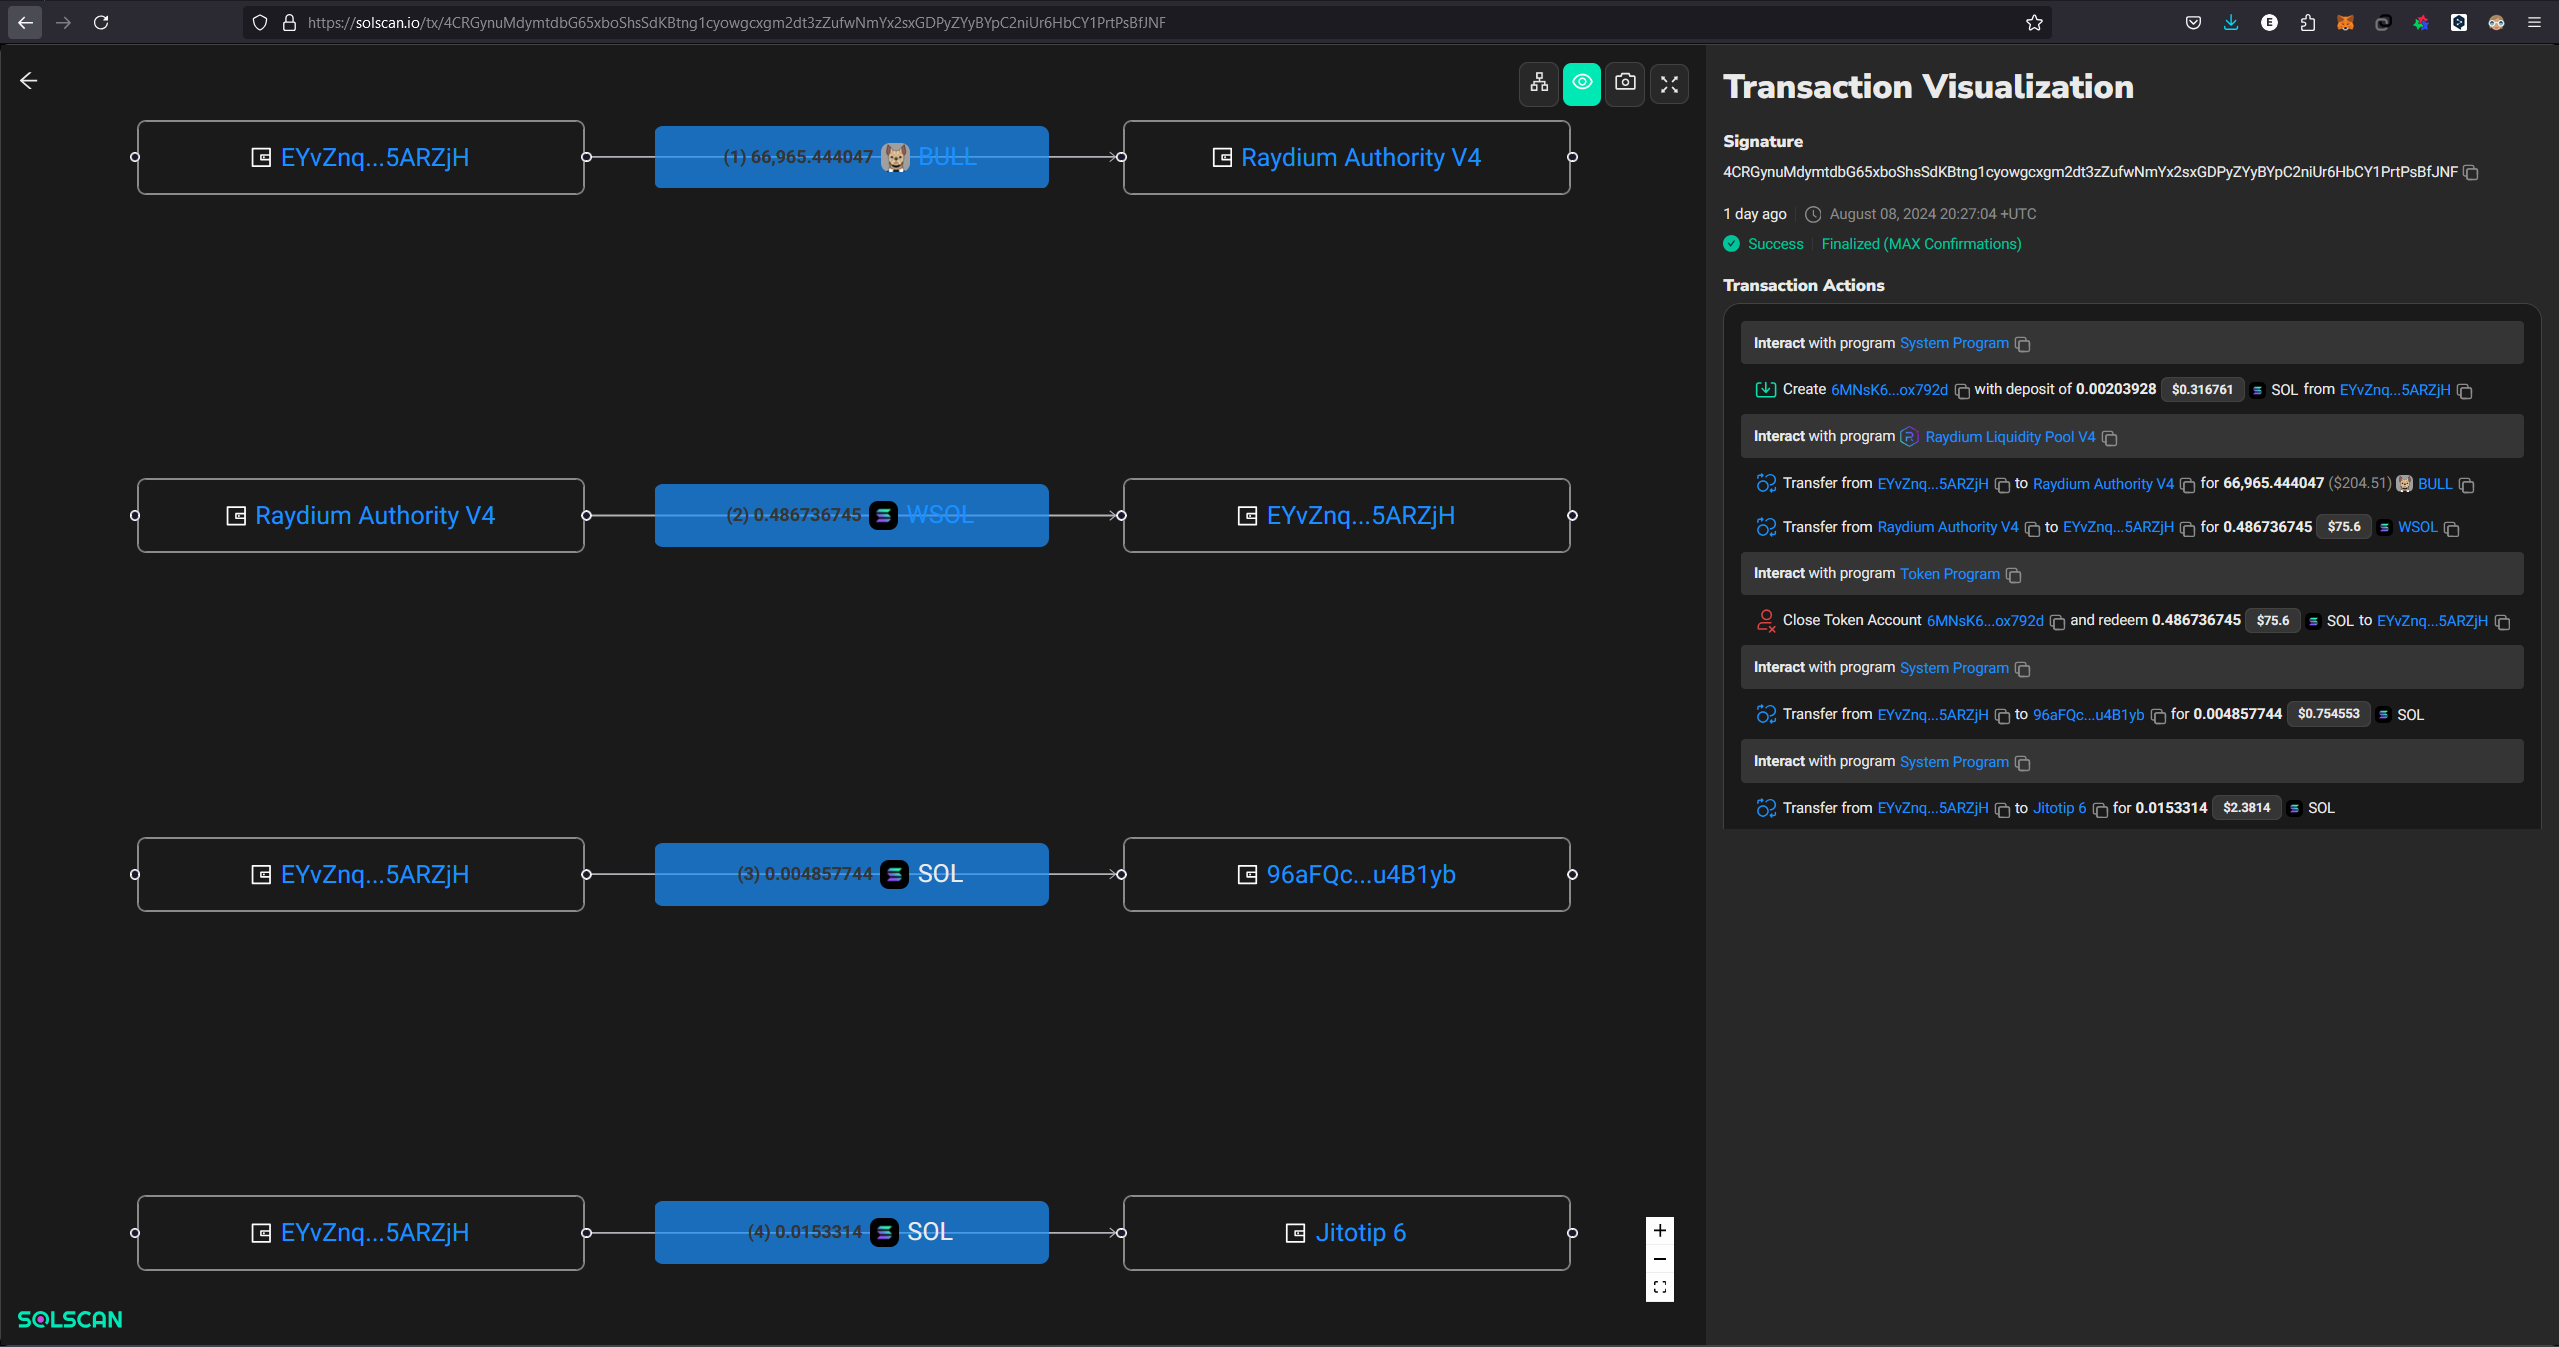Click the (3) 0.004857744 SOL transfer edge
The image size is (2559, 1347).
pyautogui.click(x=851, y=874)
